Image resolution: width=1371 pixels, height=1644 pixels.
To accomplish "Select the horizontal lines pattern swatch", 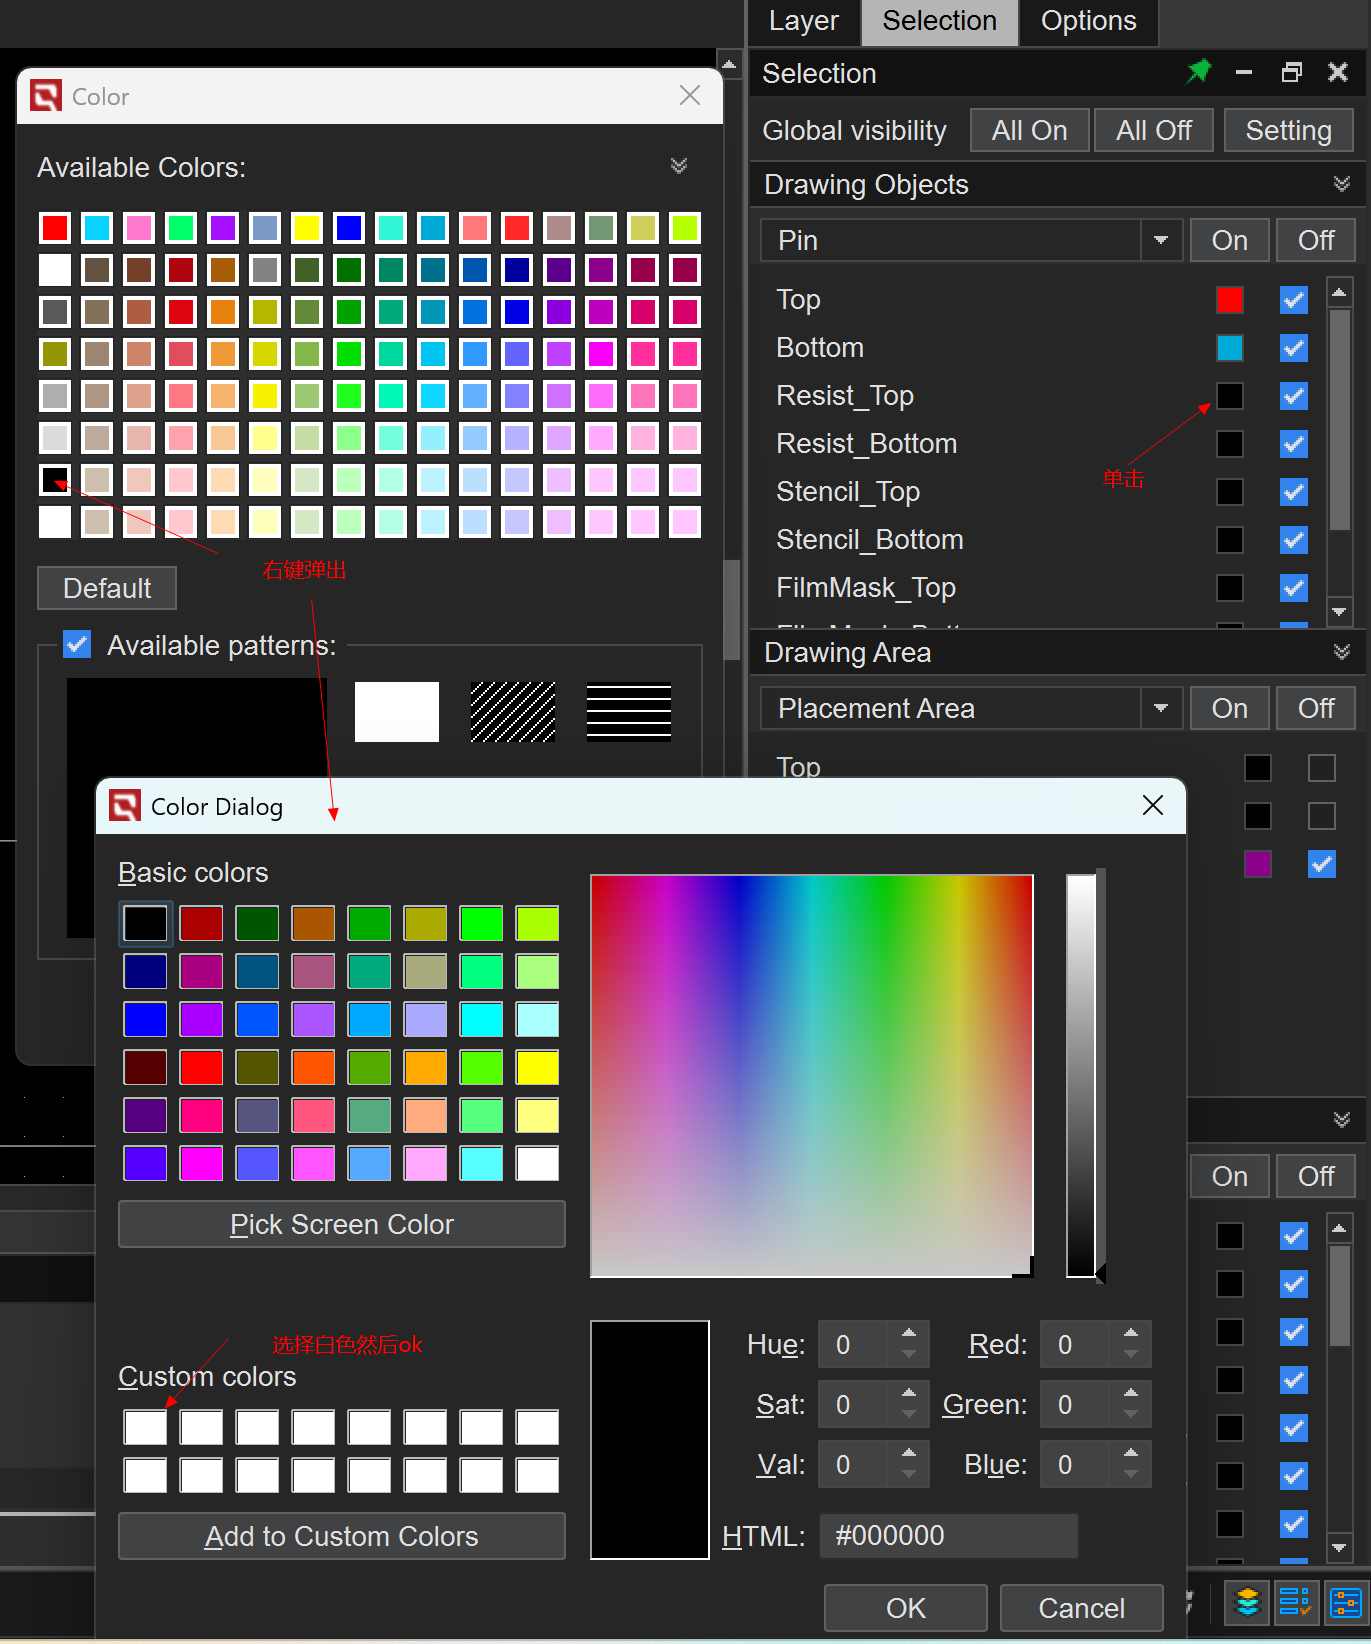I will pyautogui.click(x=629, y=712).
